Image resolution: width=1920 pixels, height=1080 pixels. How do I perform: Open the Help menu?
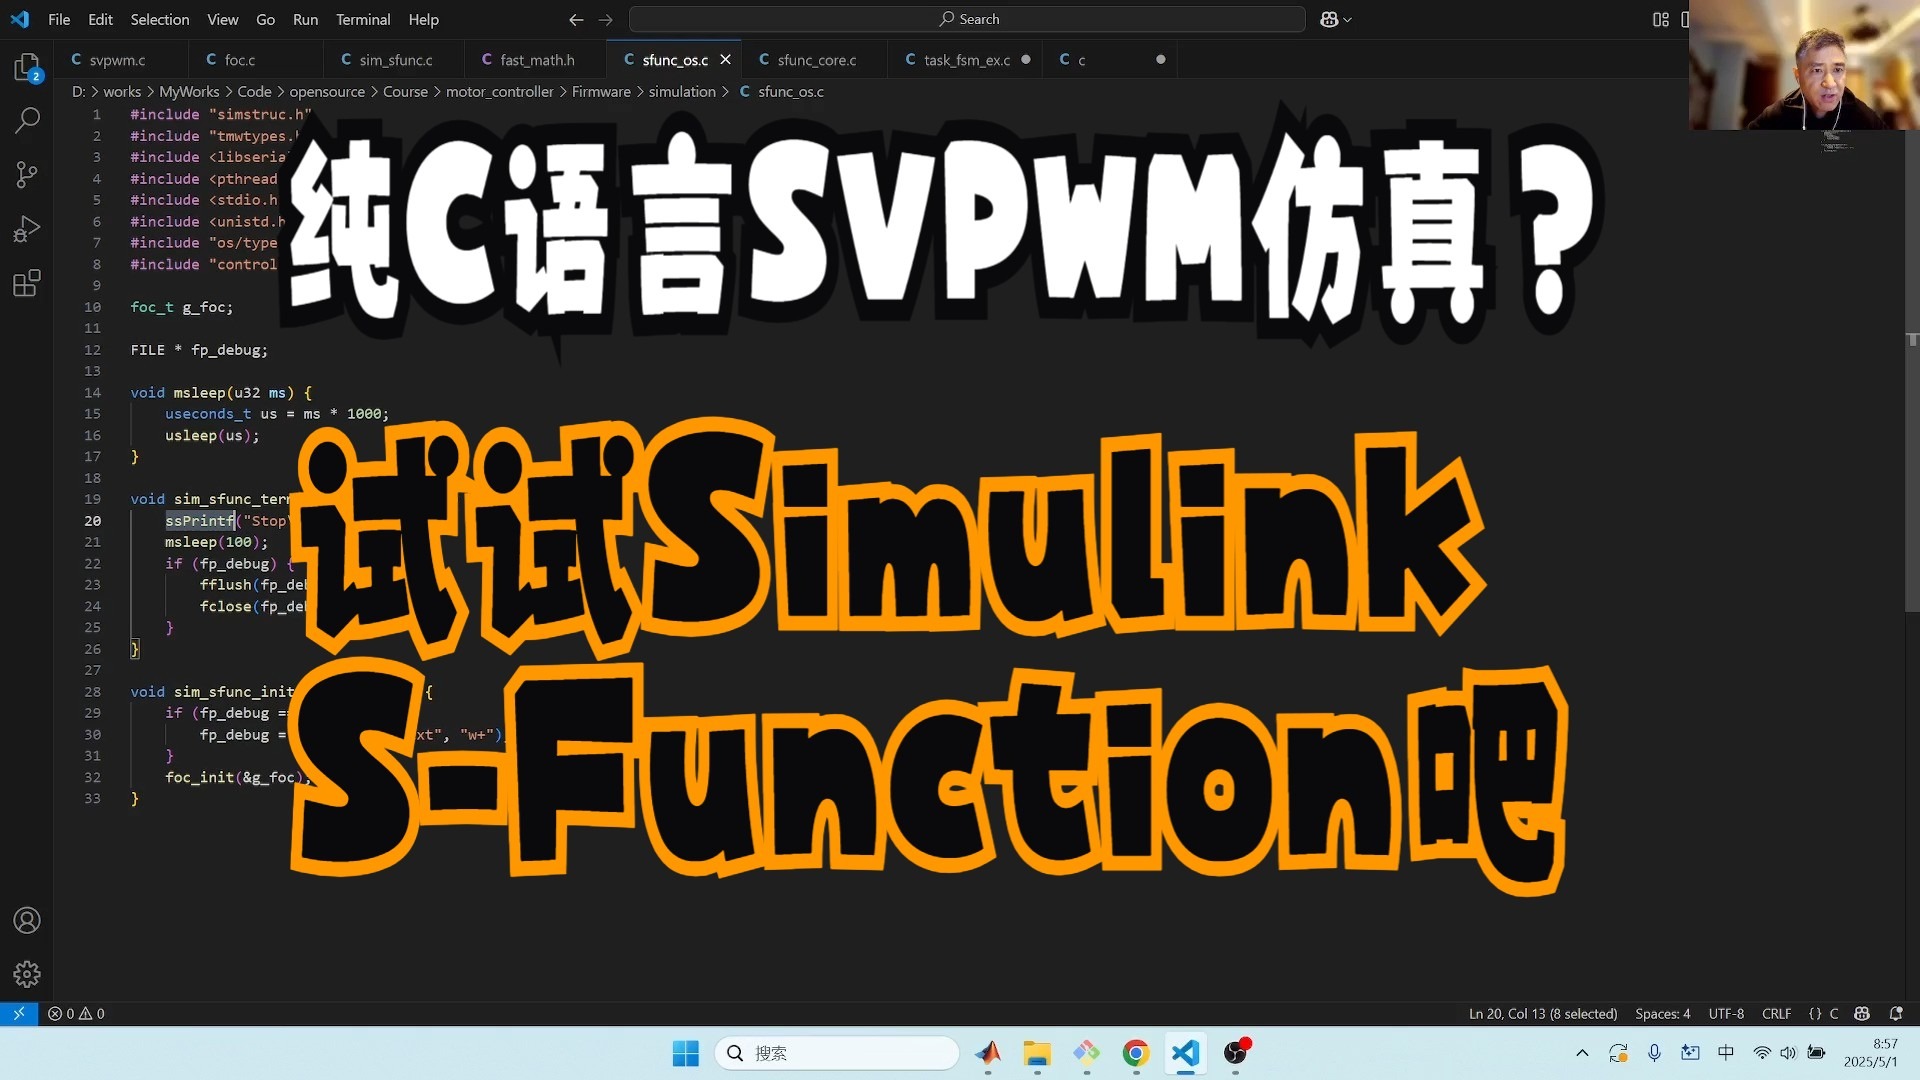423,19
